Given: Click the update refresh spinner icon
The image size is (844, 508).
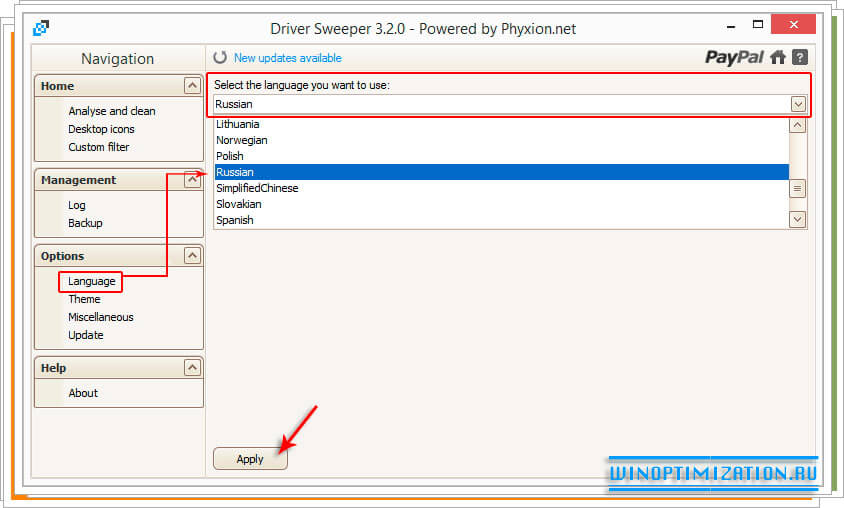Looking at the screenshot, I should [x=220, y=58].
